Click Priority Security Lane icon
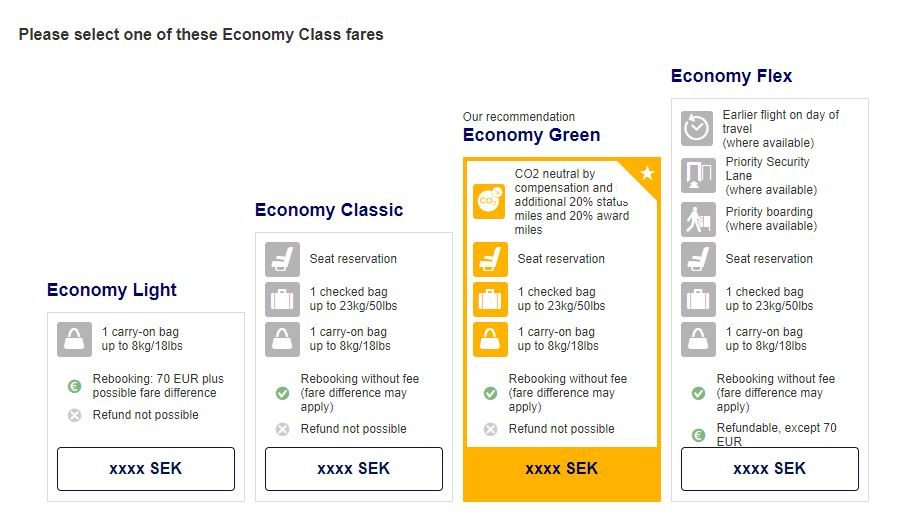Image resolution: width=916 pixels, height=531 pixels. [x=697, y=175]
